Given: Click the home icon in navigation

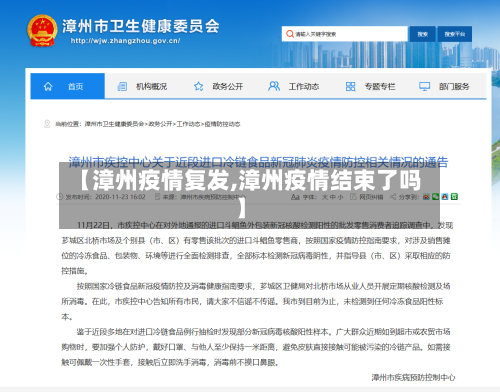Looking at the screenshot, I should pos(48,87).
